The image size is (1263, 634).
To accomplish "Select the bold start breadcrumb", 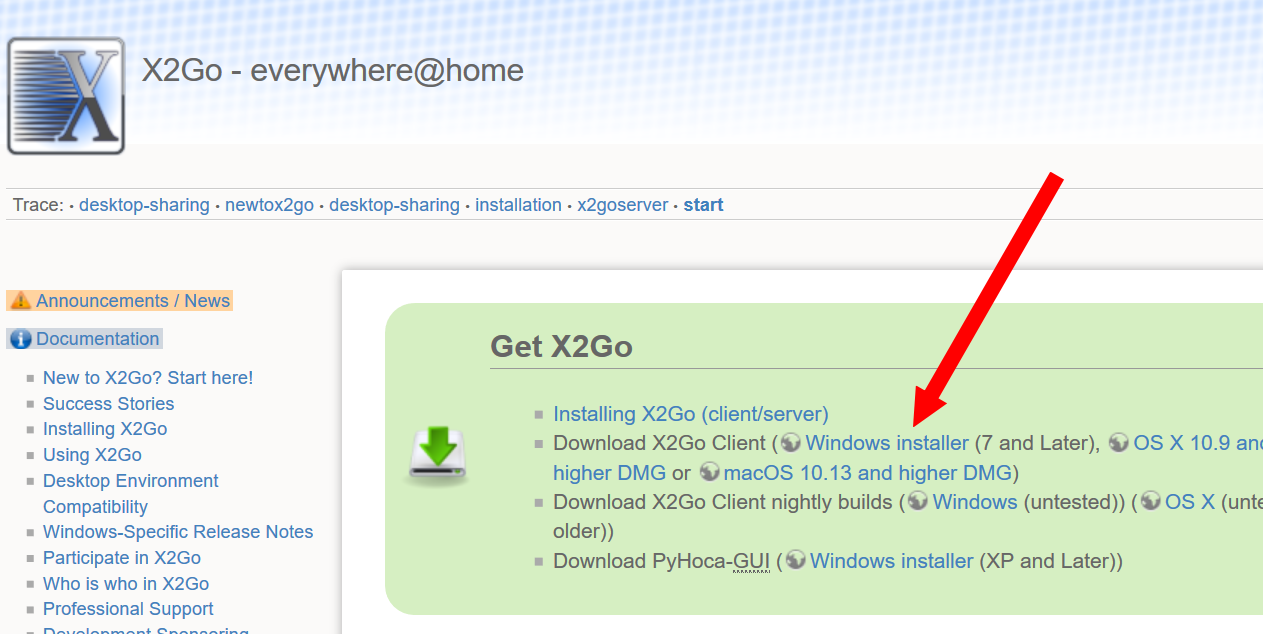I will click(x=703, y=205).
